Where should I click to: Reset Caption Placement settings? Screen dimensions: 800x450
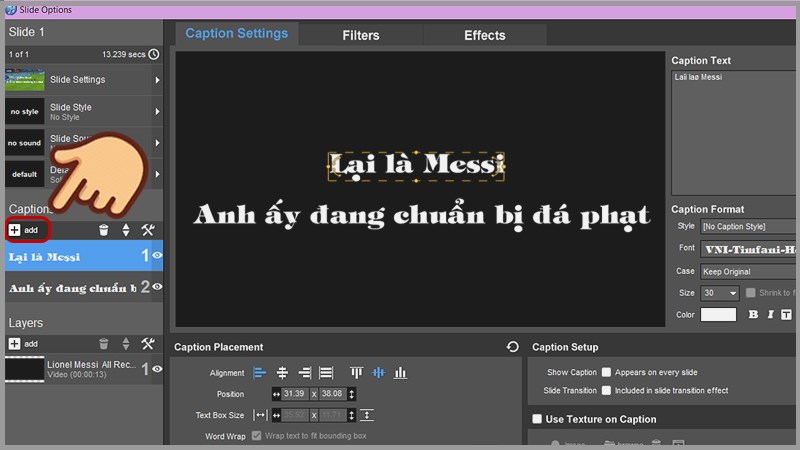[x=513, y=347]
